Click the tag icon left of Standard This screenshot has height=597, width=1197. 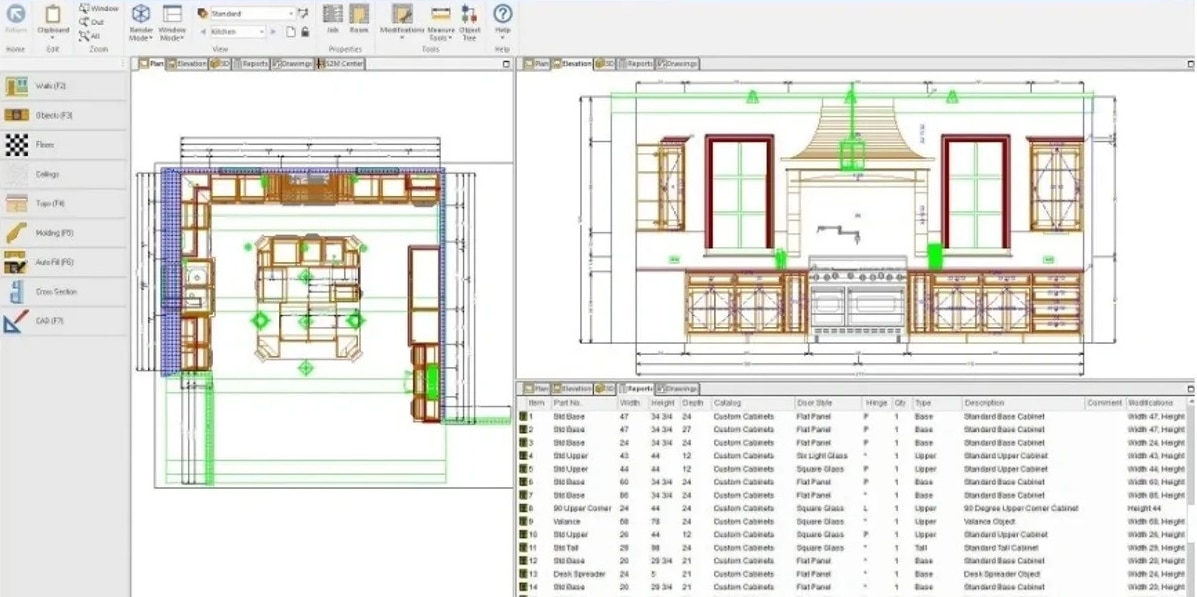(202, 14)
